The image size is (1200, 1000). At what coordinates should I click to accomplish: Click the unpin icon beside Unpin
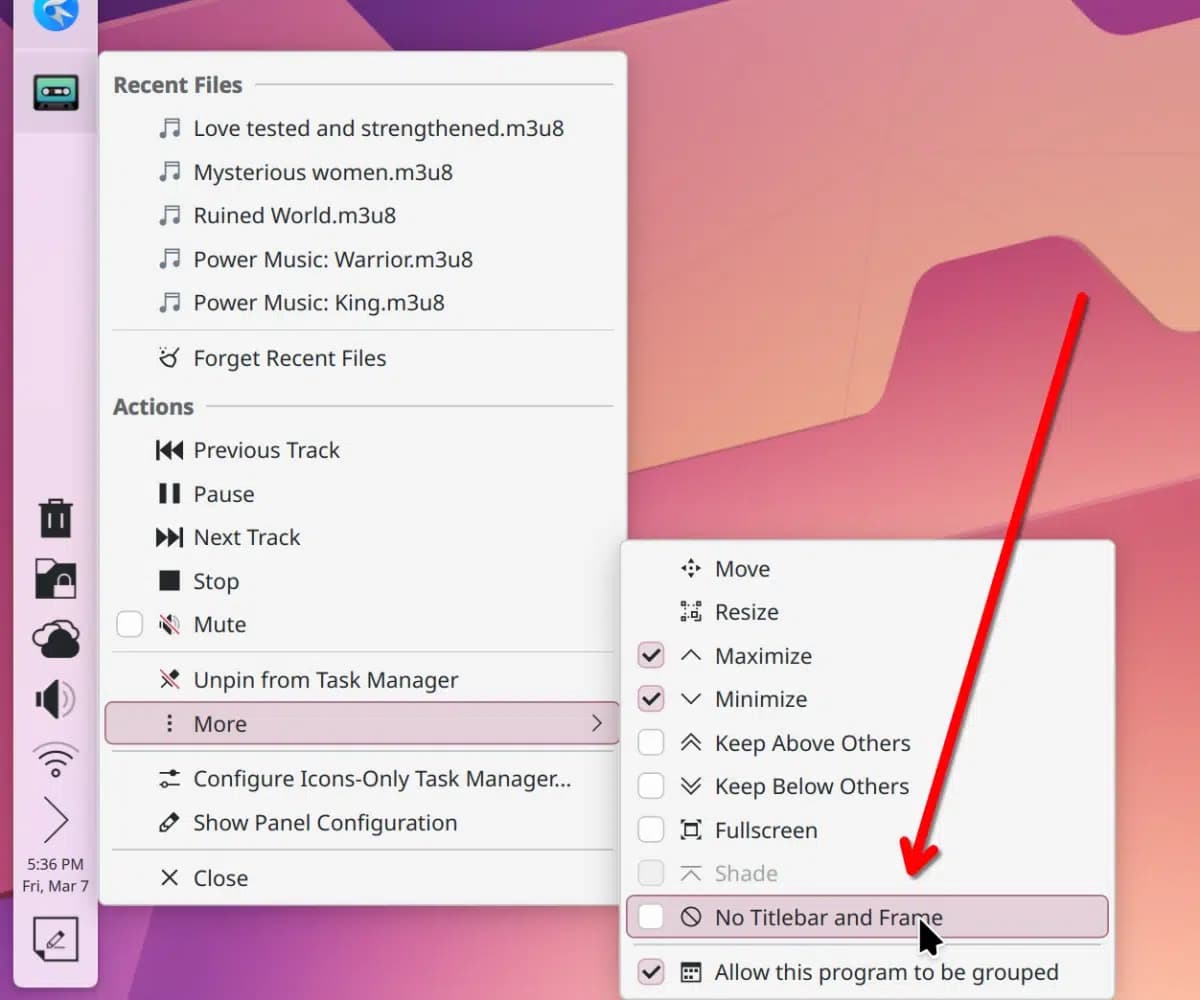coord(170,680)
